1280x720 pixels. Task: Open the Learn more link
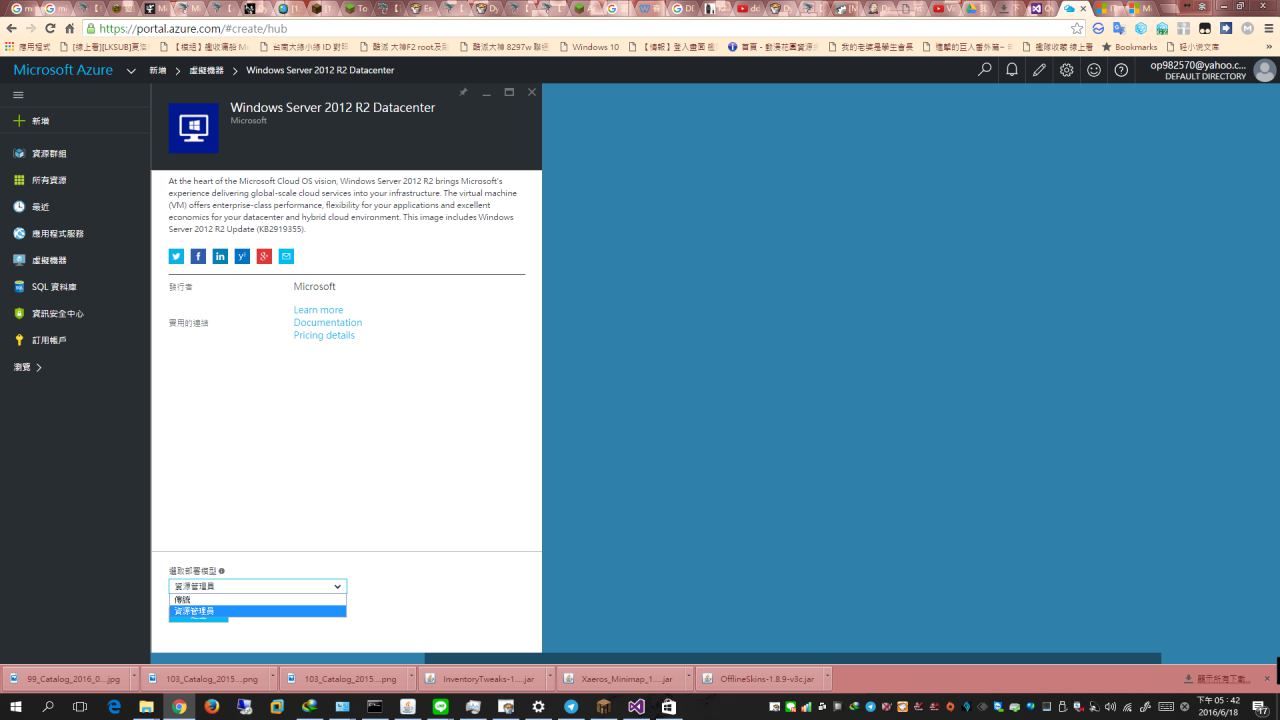pos(318,310)
